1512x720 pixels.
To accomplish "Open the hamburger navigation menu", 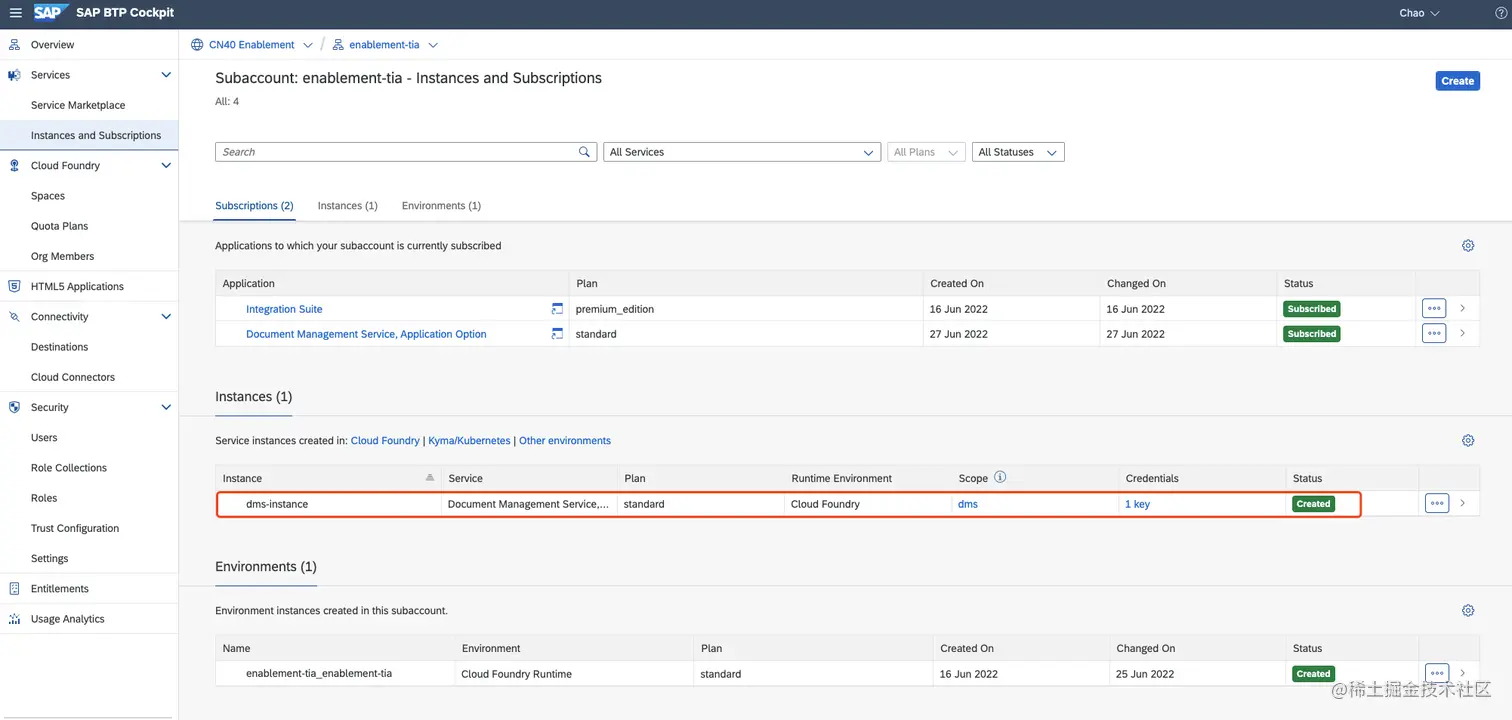I will [x=15, y=13].
